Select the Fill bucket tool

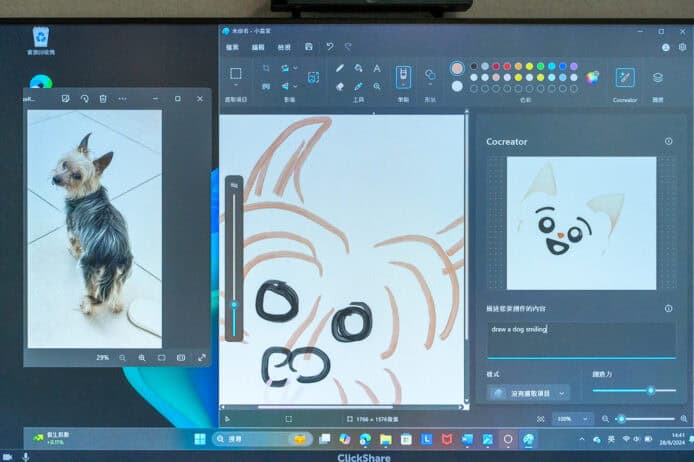pos(358,68)
